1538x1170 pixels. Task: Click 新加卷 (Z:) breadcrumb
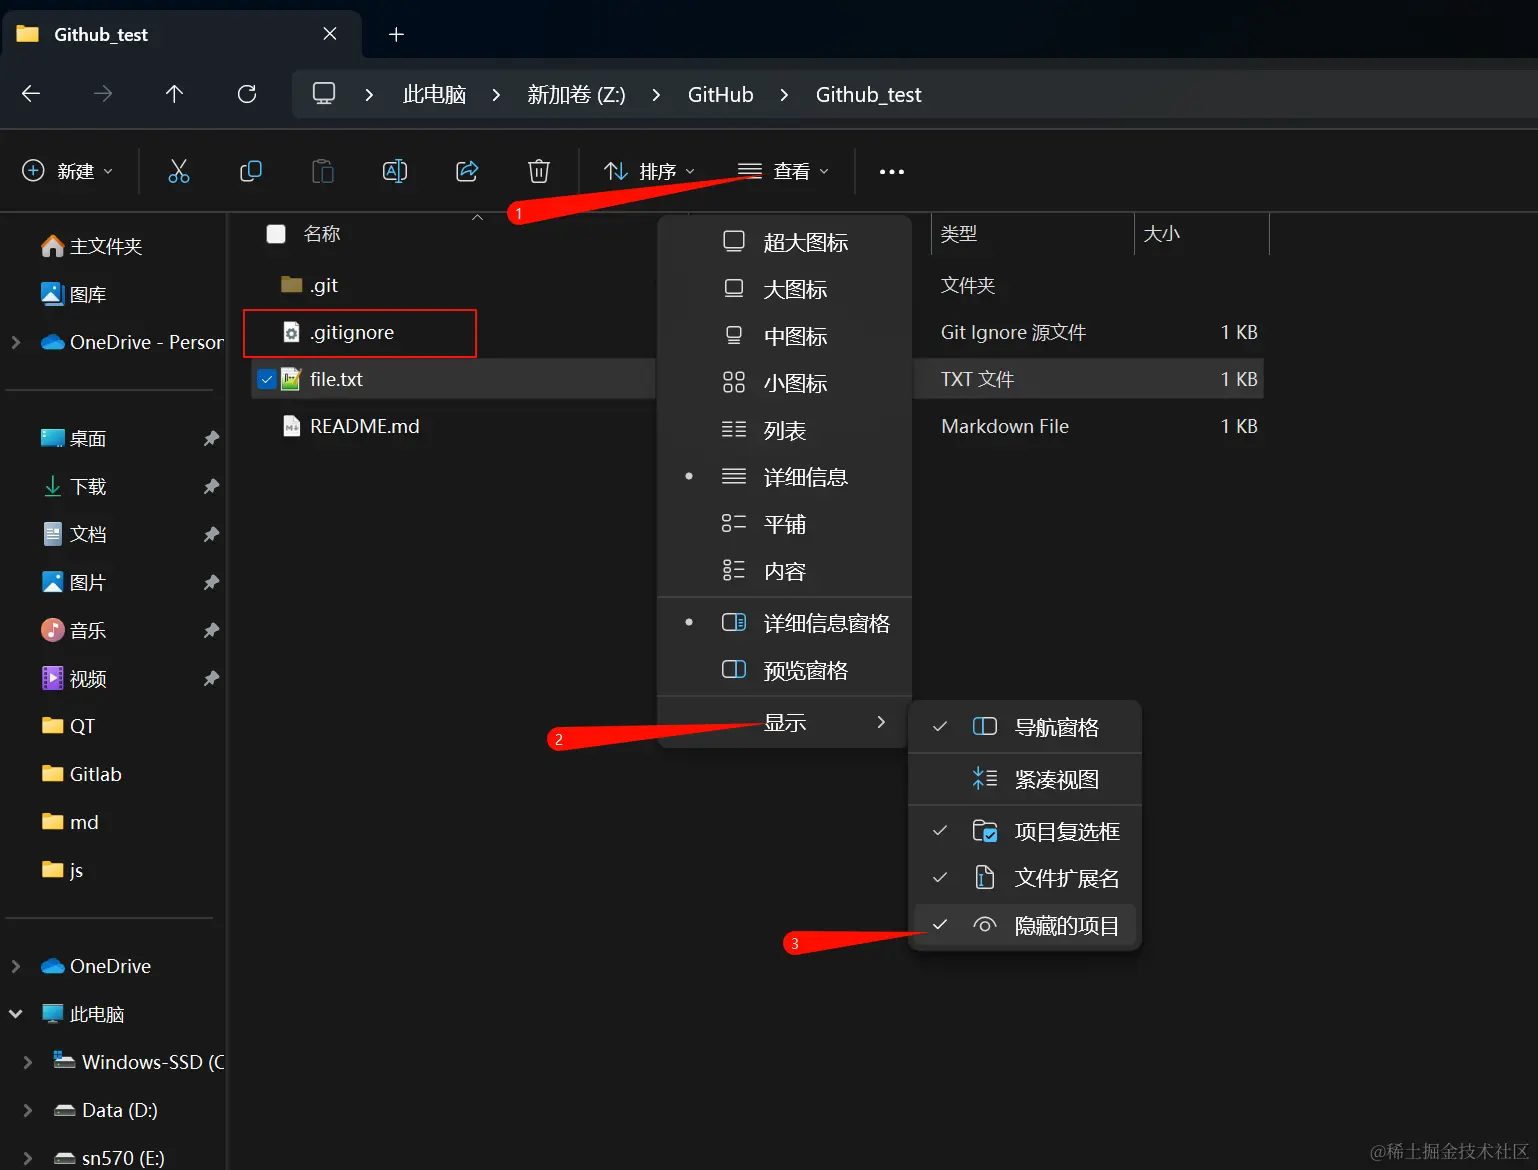[576, 94]
